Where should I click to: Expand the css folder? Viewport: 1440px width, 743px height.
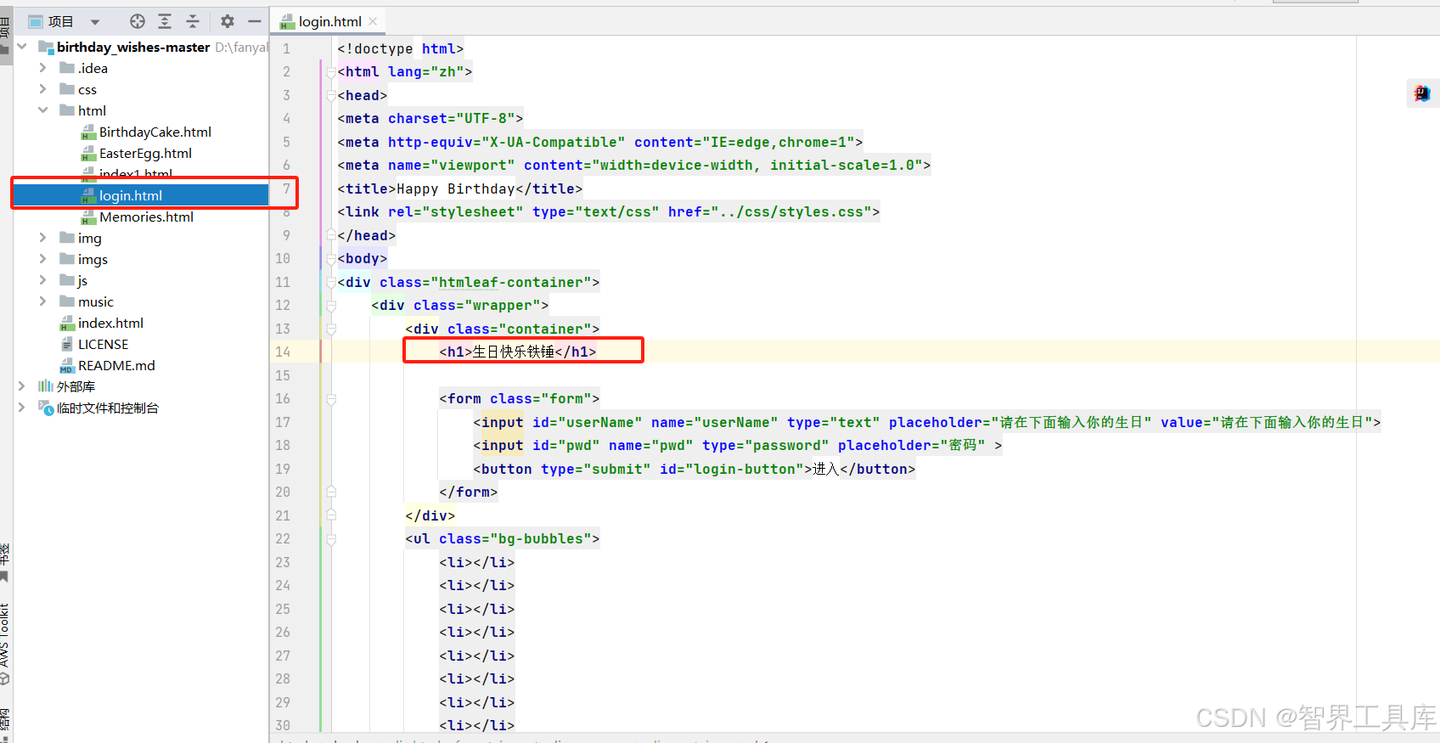pos(43,89)
